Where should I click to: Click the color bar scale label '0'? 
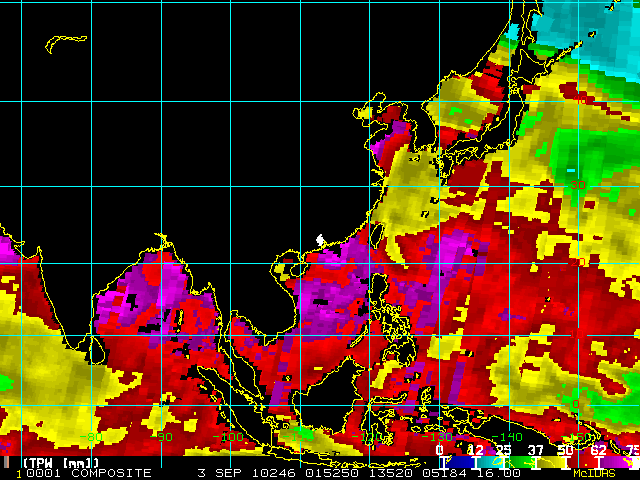[440, 450]
